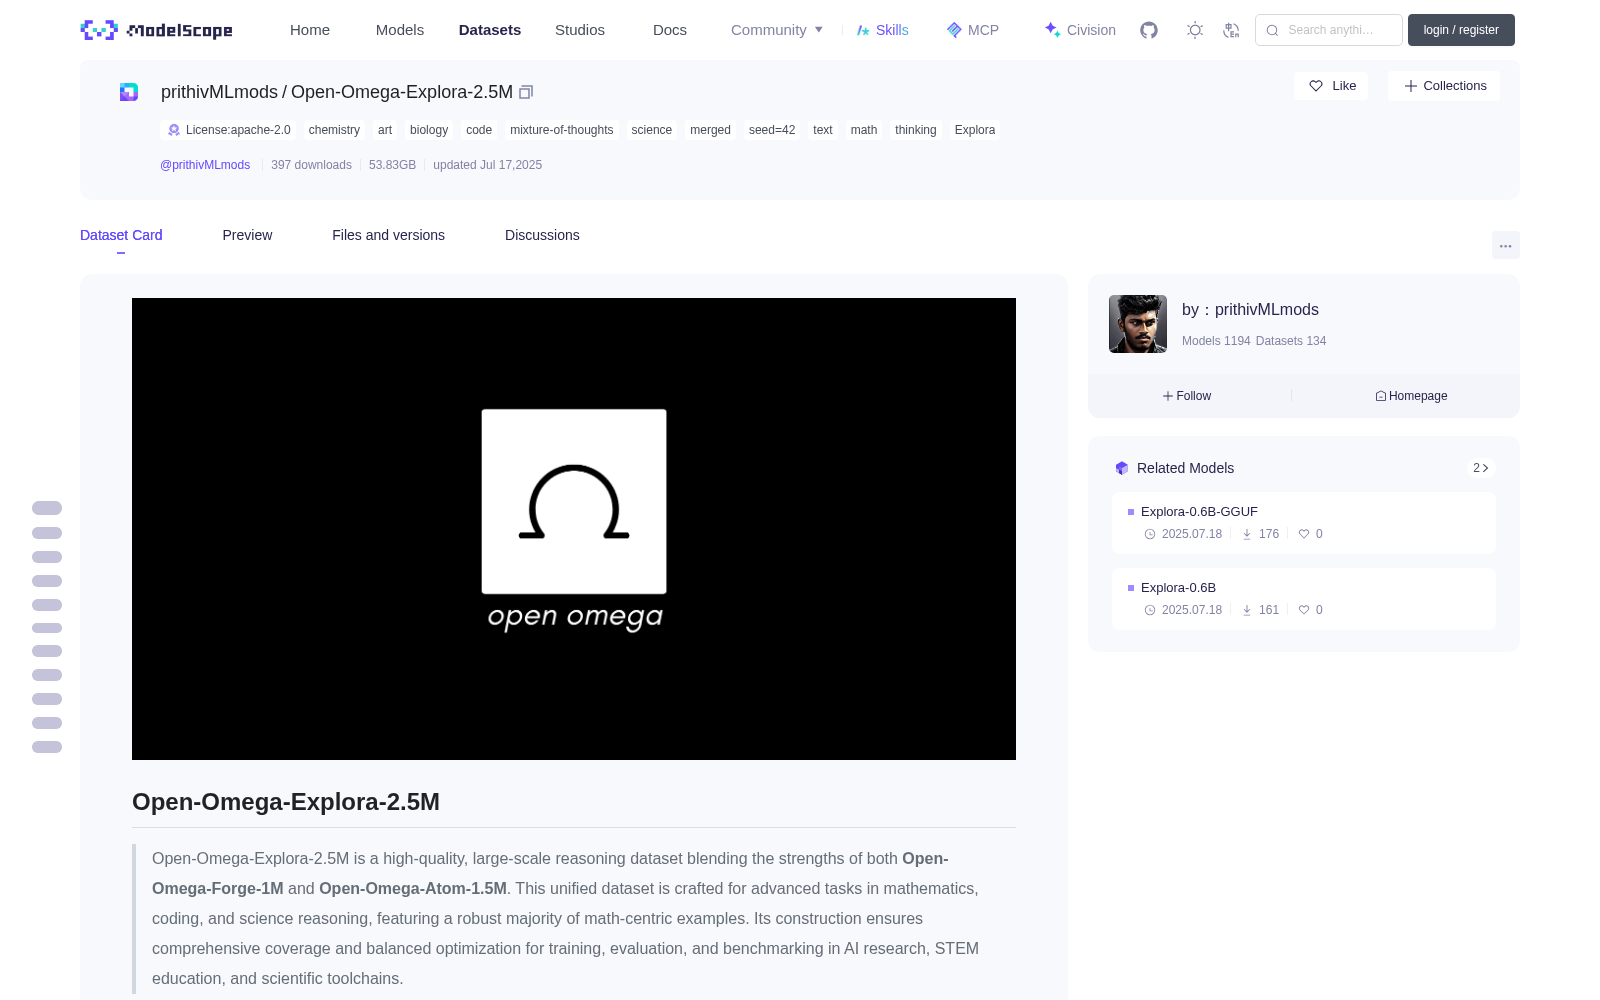
Task: Open Civision from the top bar
Action: 1080,30
